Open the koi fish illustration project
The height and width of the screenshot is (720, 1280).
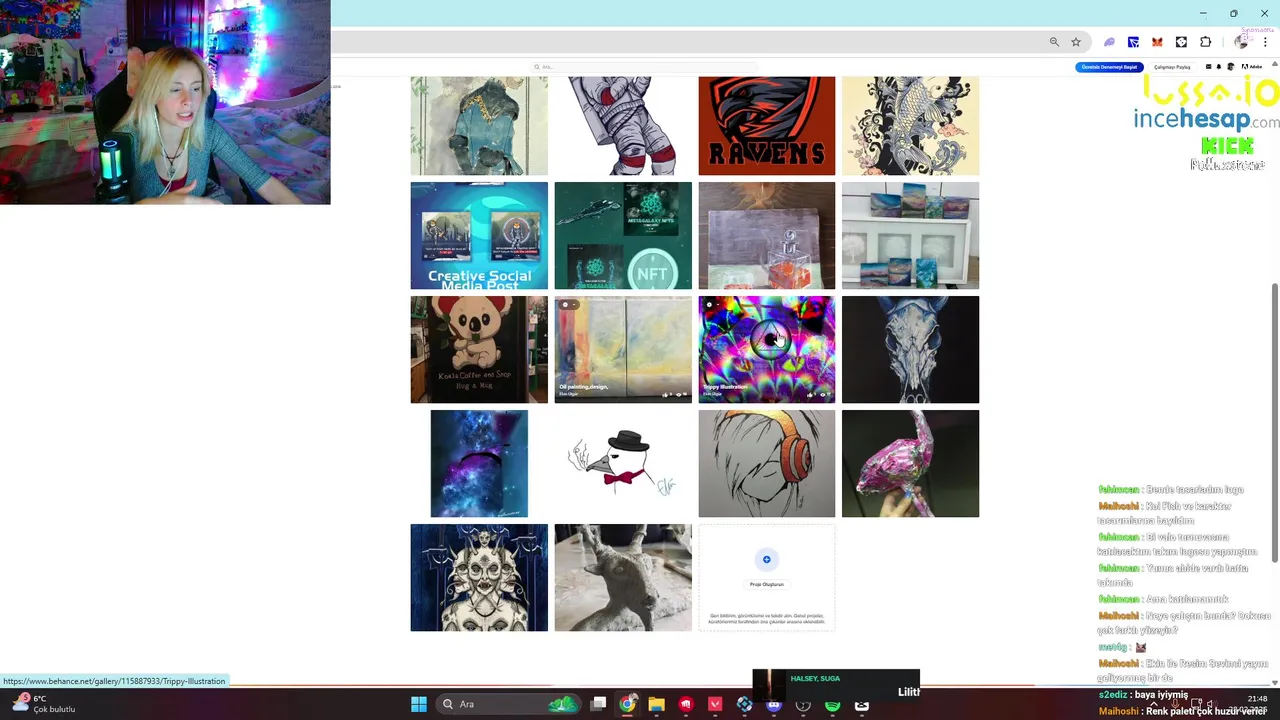(910, 125)
